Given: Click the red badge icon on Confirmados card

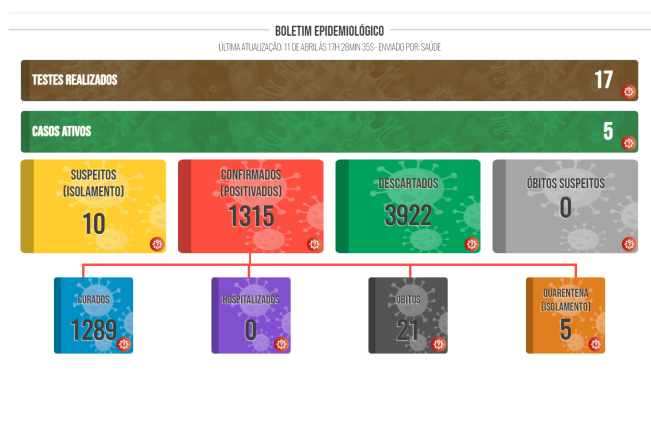Looking at the screenshot, I should (314, 244).
